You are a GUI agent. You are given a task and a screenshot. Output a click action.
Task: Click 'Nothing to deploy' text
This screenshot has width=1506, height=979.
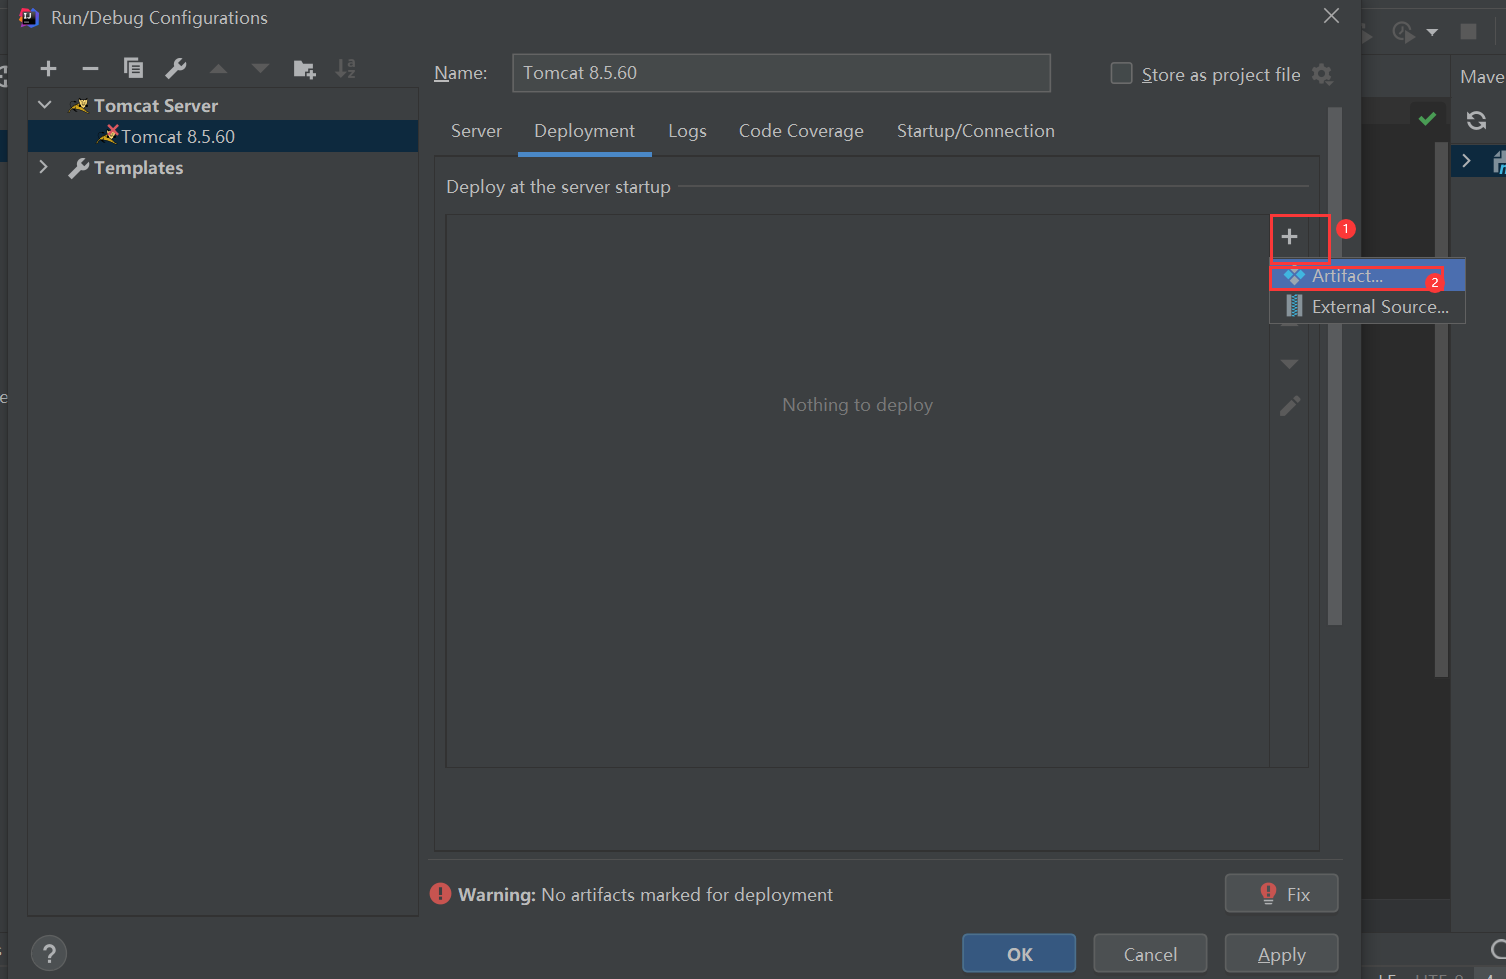[x=857, y=405]
